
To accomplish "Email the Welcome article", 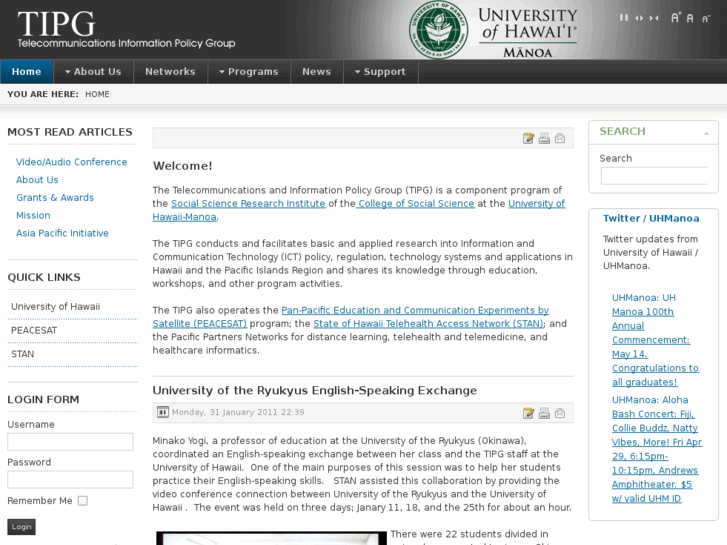I will [x=560, y=138].
